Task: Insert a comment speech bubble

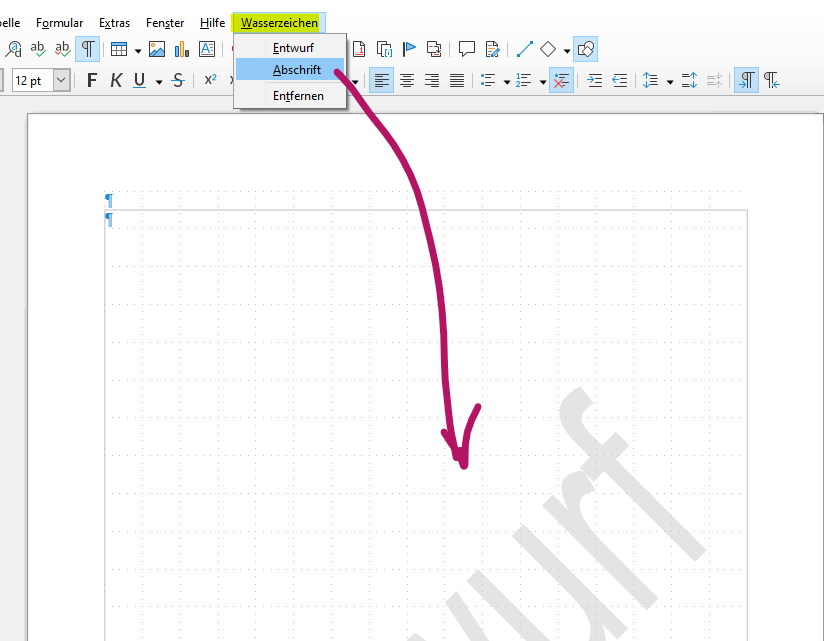Action: [x=467, y=49]
